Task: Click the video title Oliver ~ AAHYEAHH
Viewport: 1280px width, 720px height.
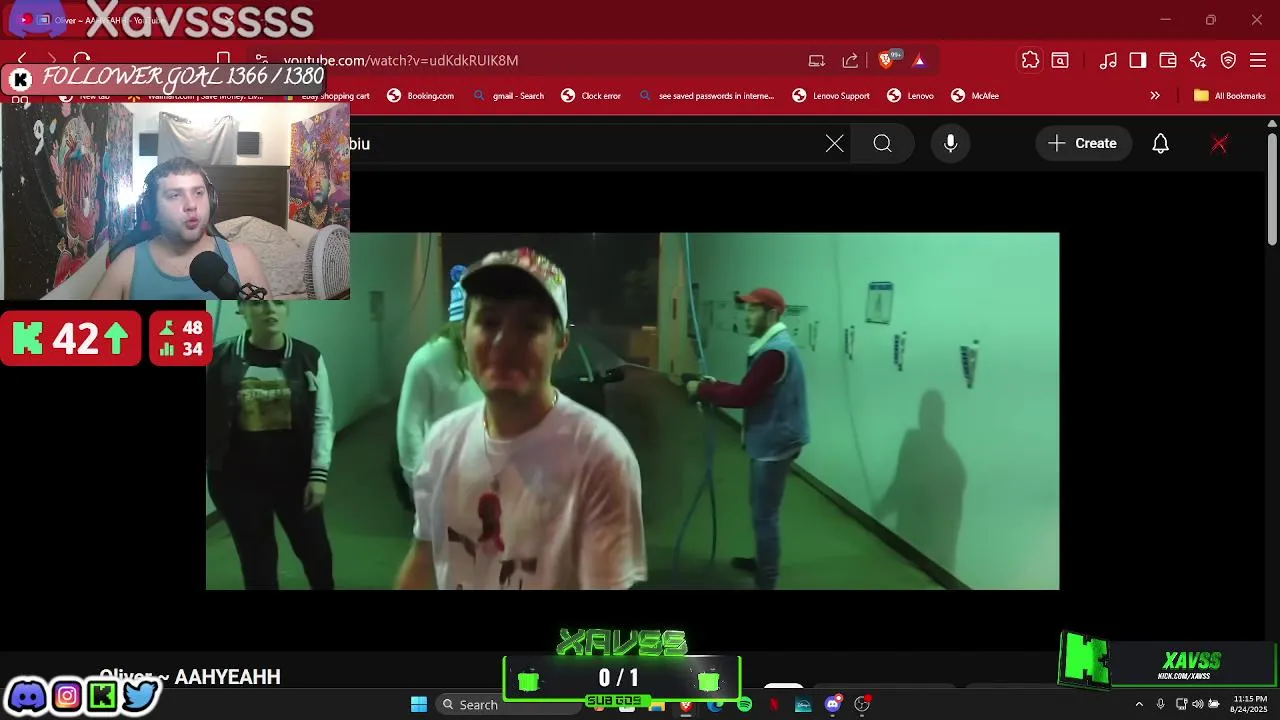Action: [190, 677]
